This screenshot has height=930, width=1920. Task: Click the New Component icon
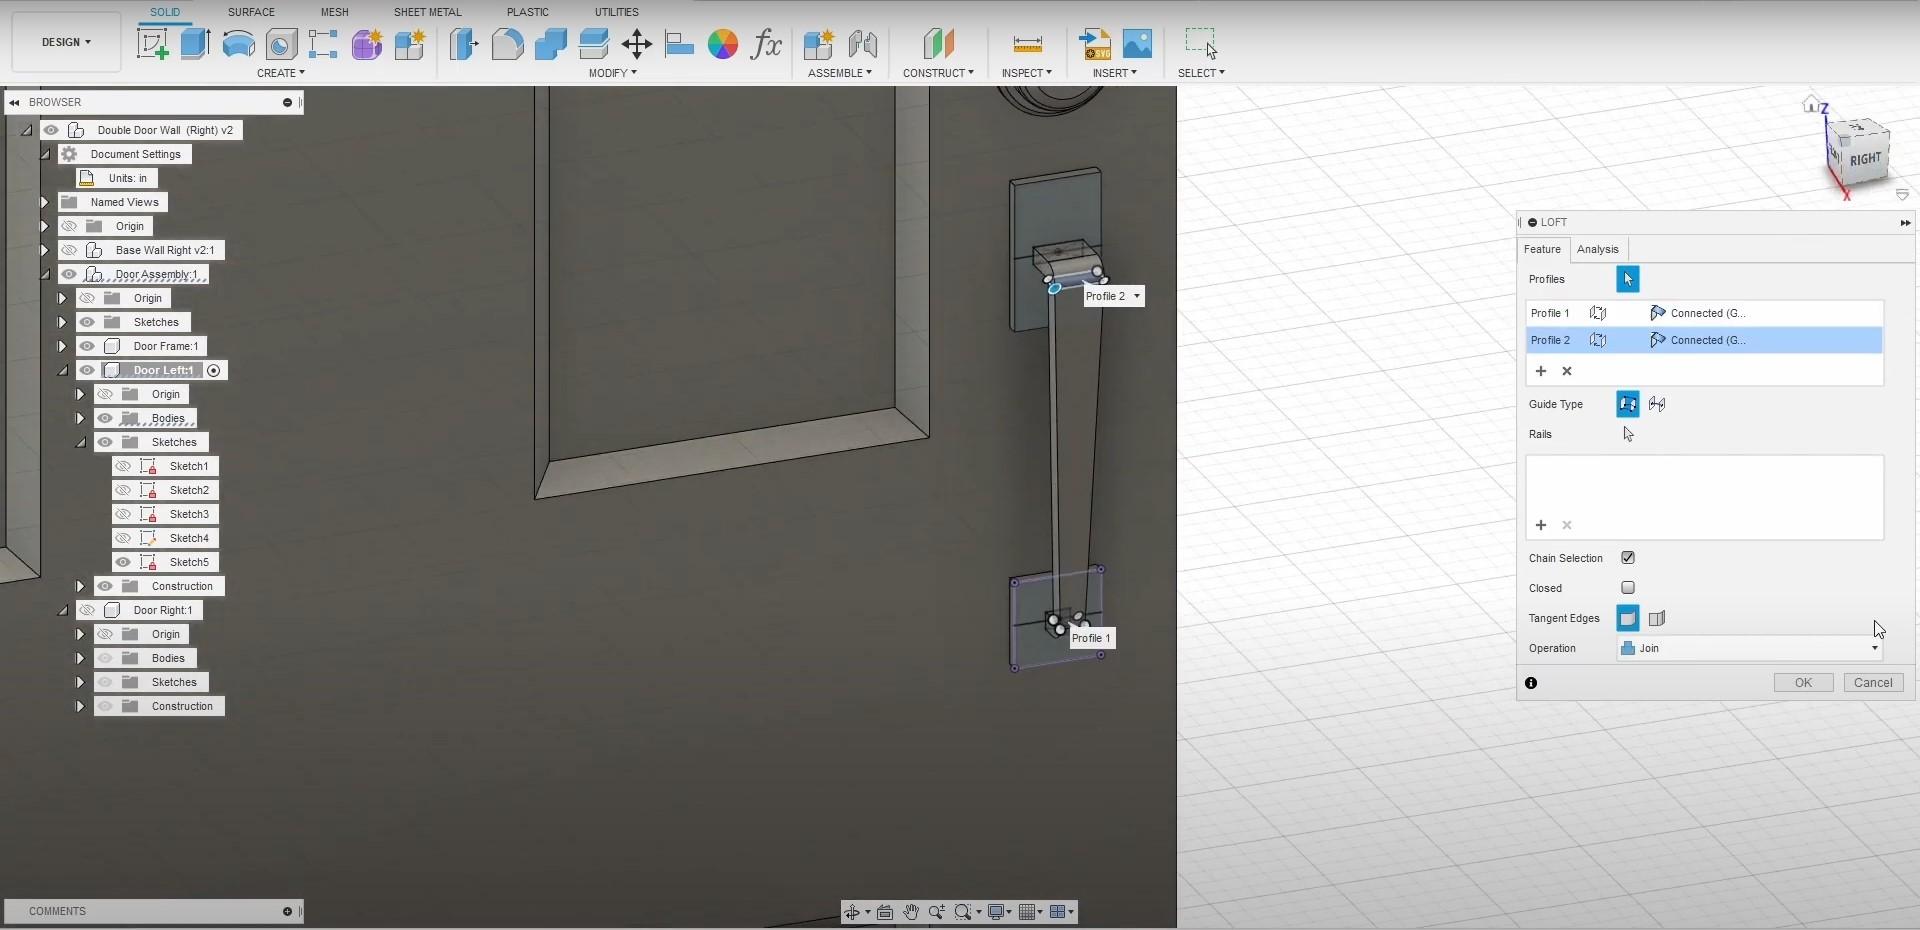818,44
